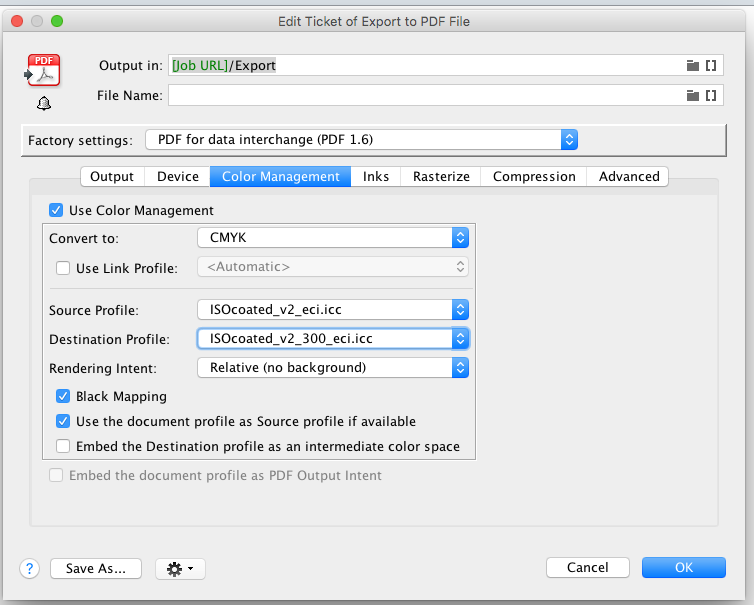Uncheck Black Mapping option
754x605 pixels.
coord(64,396)
